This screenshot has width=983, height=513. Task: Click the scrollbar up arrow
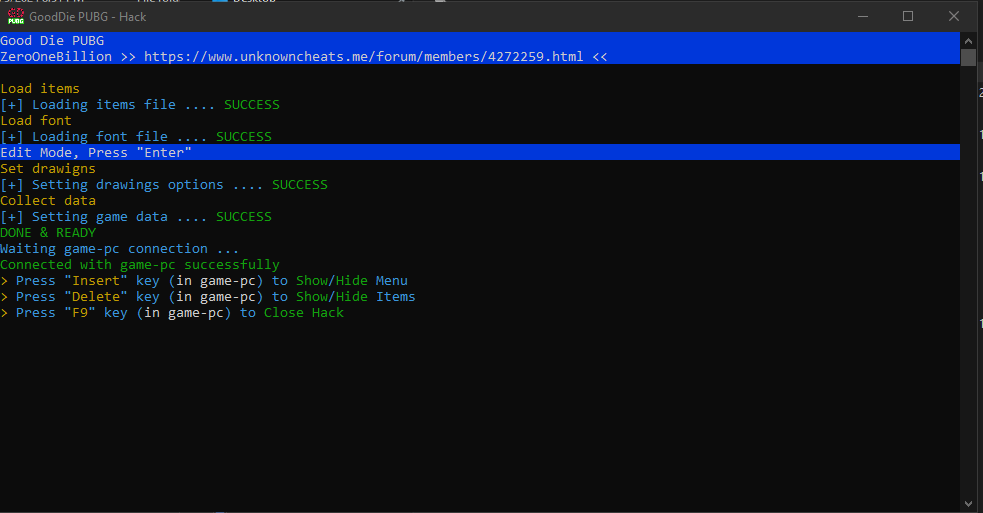(x=968, y=41)
